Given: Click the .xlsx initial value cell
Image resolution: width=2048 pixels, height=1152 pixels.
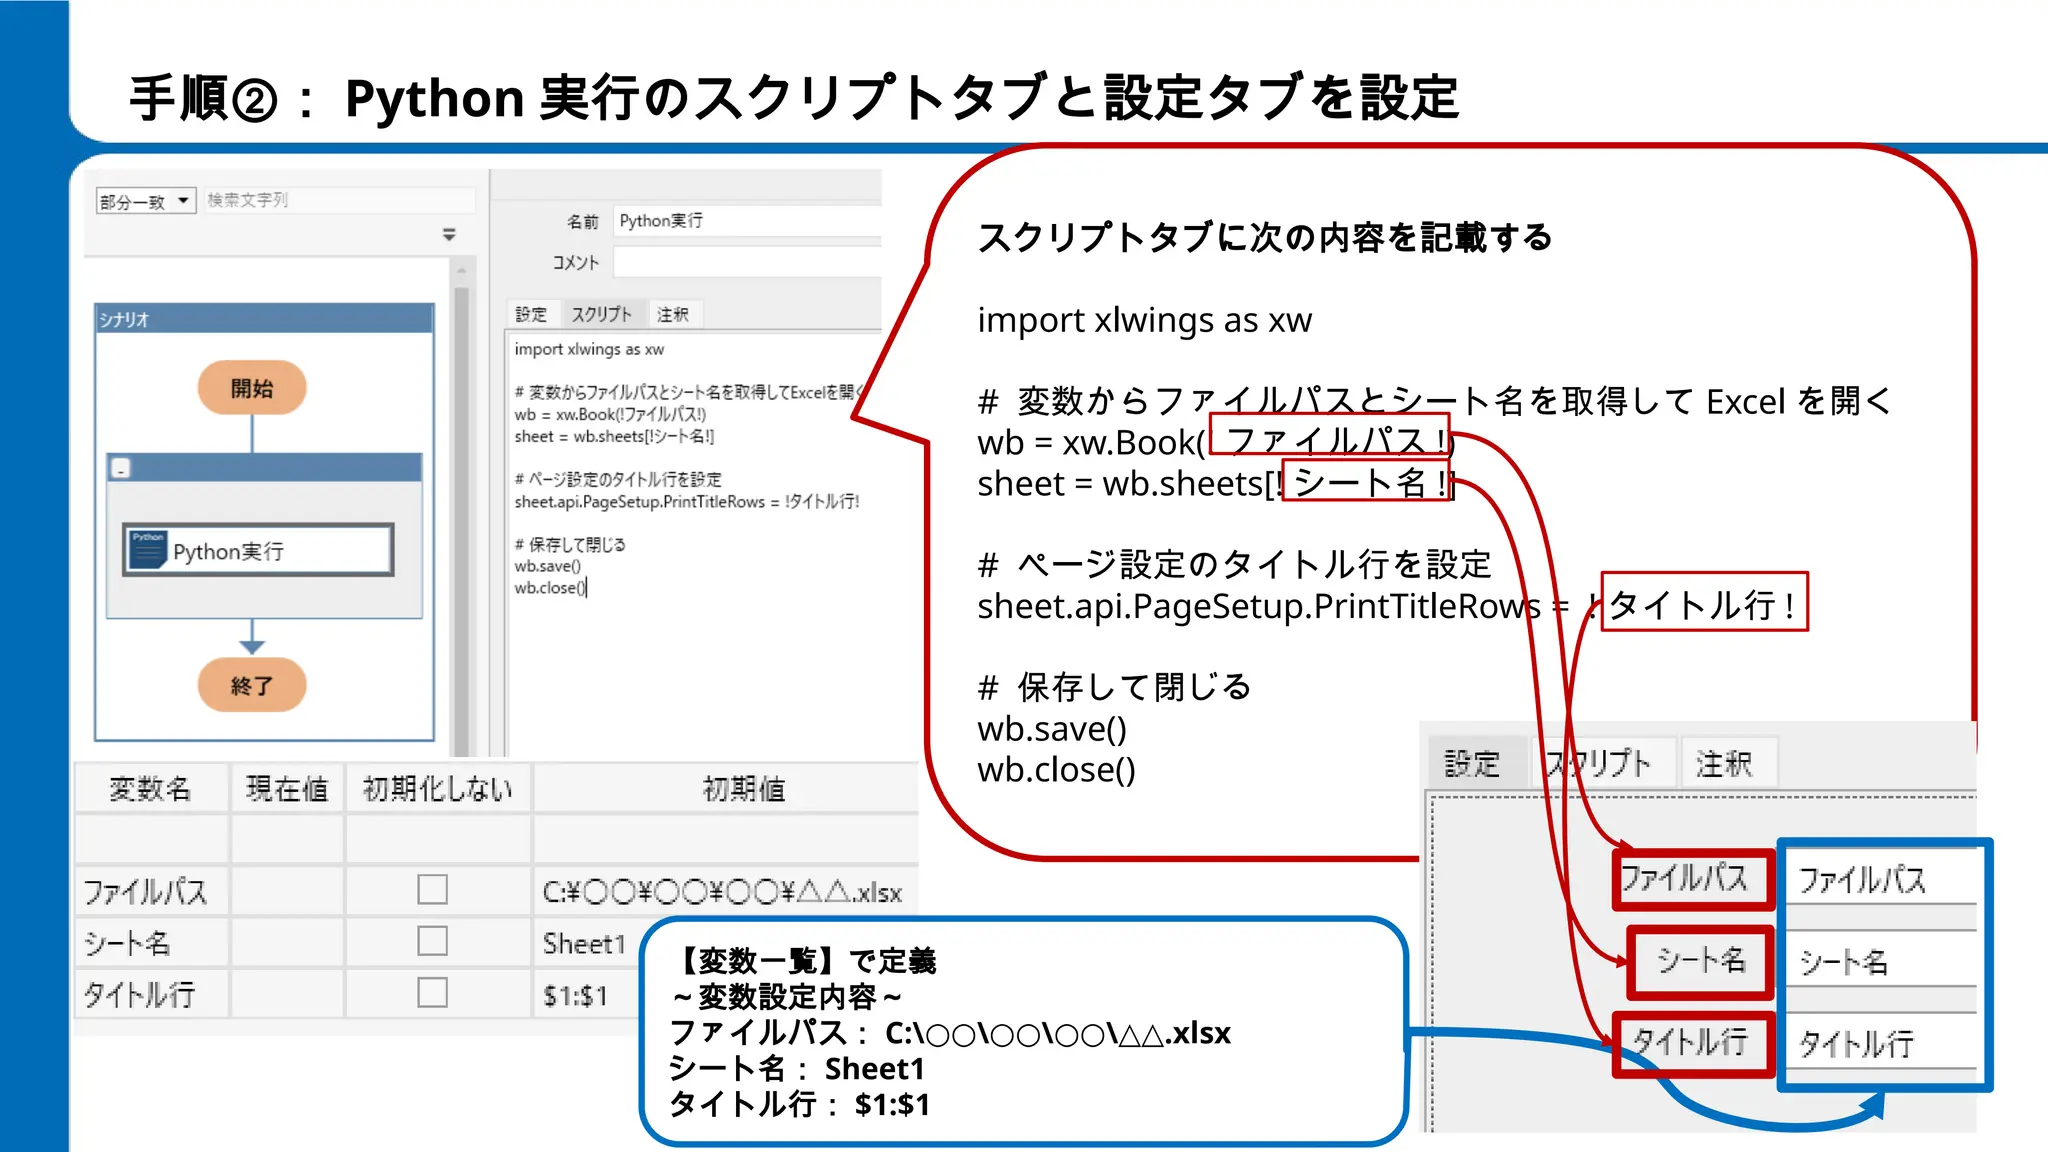Looking at the screenshot, I should tap(725, 891).
